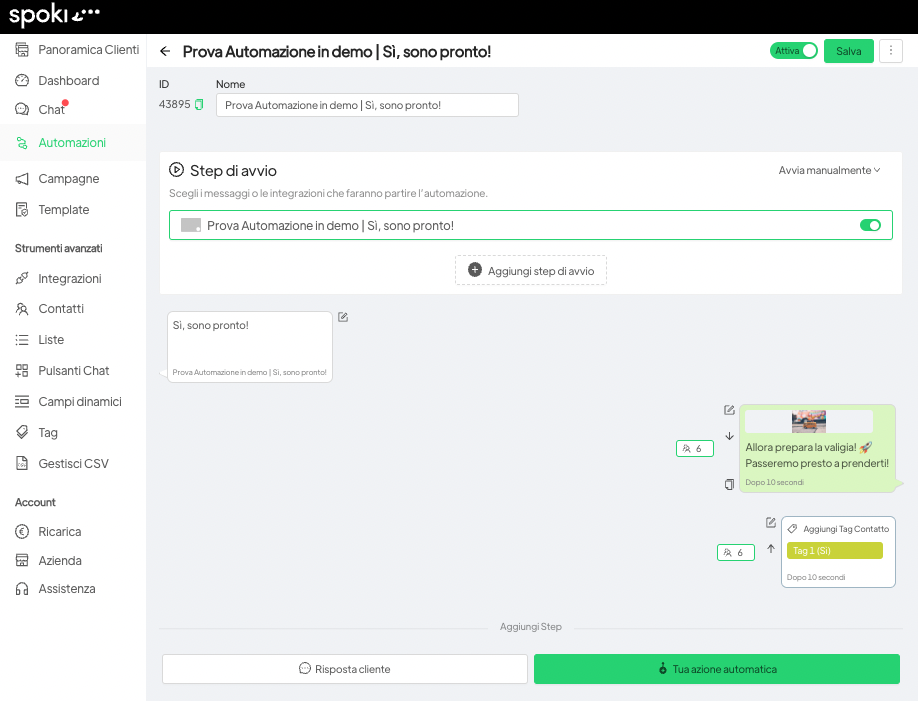Disable the start step toggle switch

tap(870, 226)
